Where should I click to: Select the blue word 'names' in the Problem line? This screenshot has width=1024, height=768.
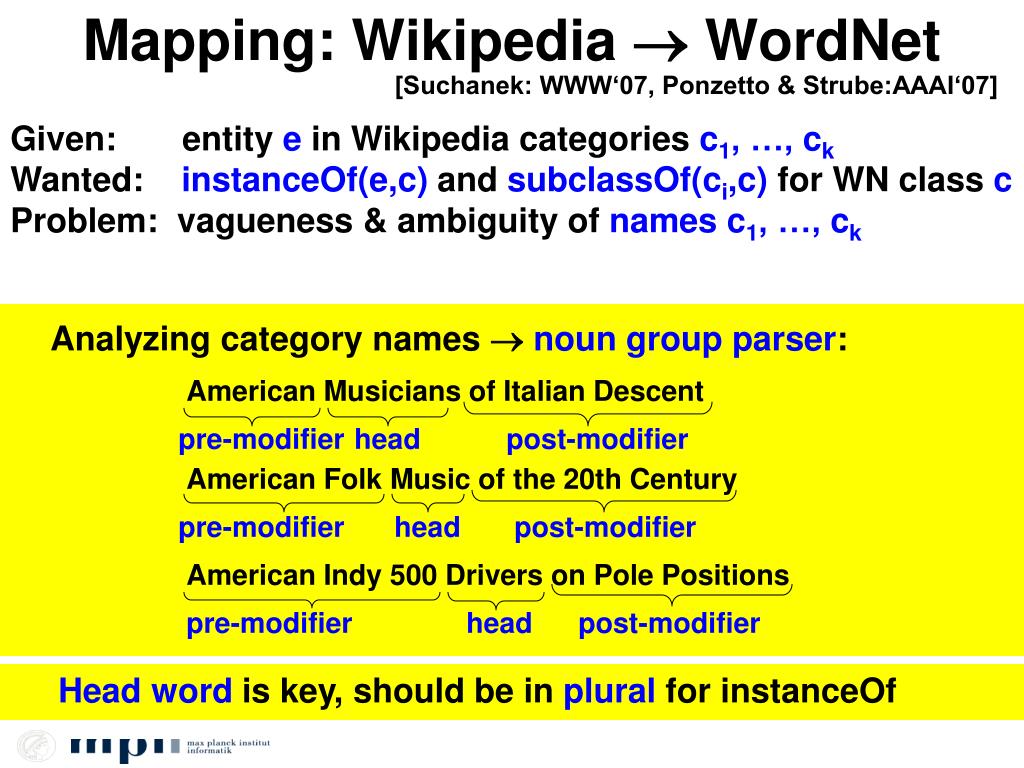tap(663, 222)
